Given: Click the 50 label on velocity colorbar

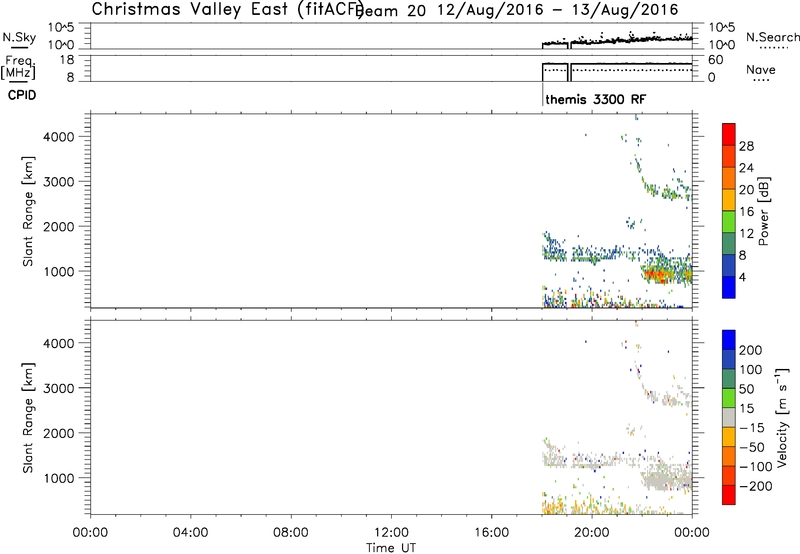Looking at the screenshot, I should pyautogui.click(x=746, y=389).
